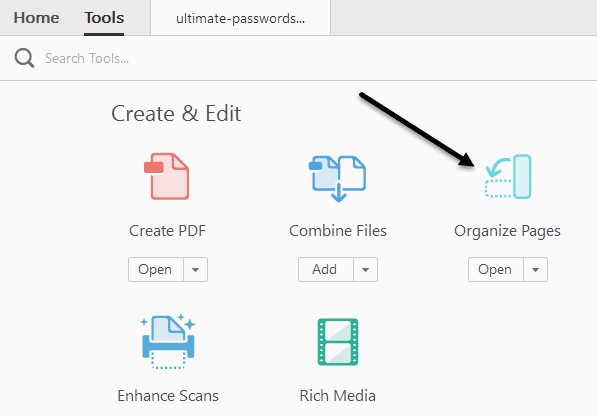Click Open button under Create PDF
Viewport: 597px width, 416px height.
(156, 269)
